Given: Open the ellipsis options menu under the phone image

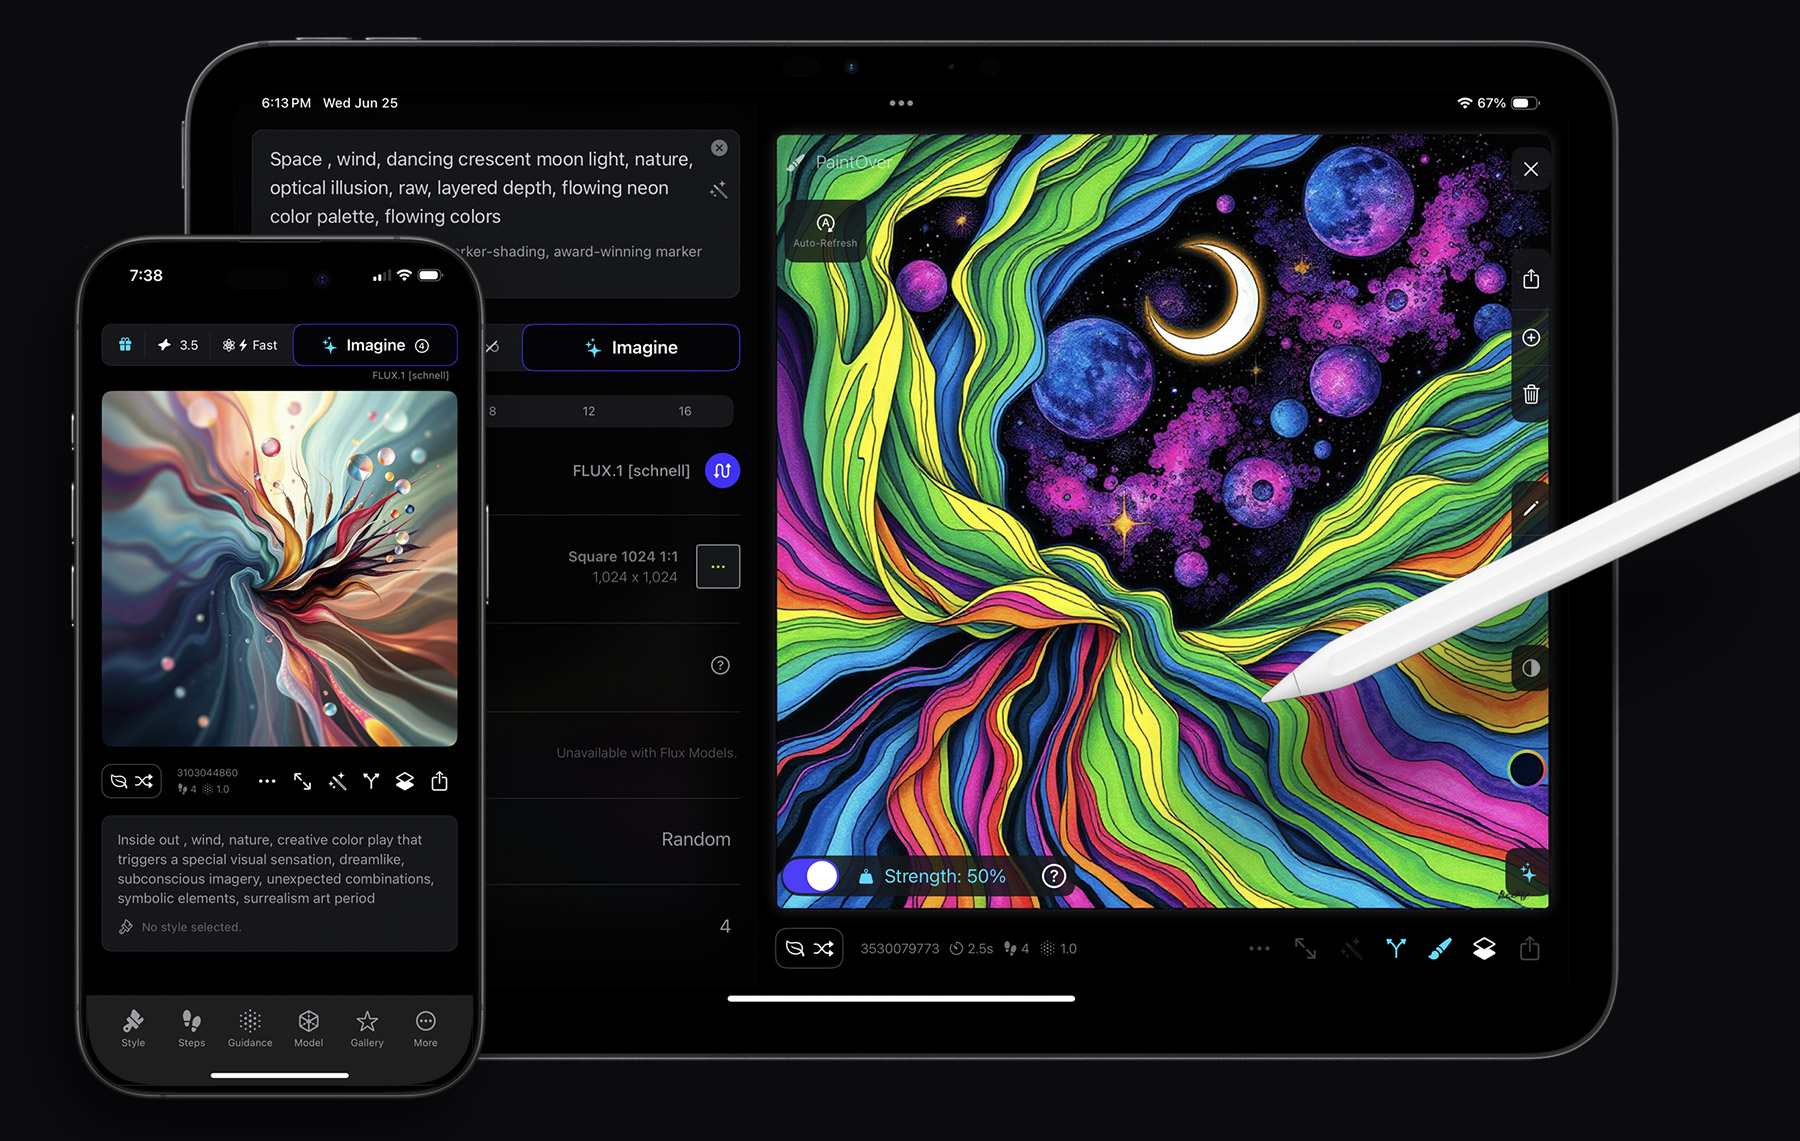Looking at the screenshot, I should click(x=267, y=781).
